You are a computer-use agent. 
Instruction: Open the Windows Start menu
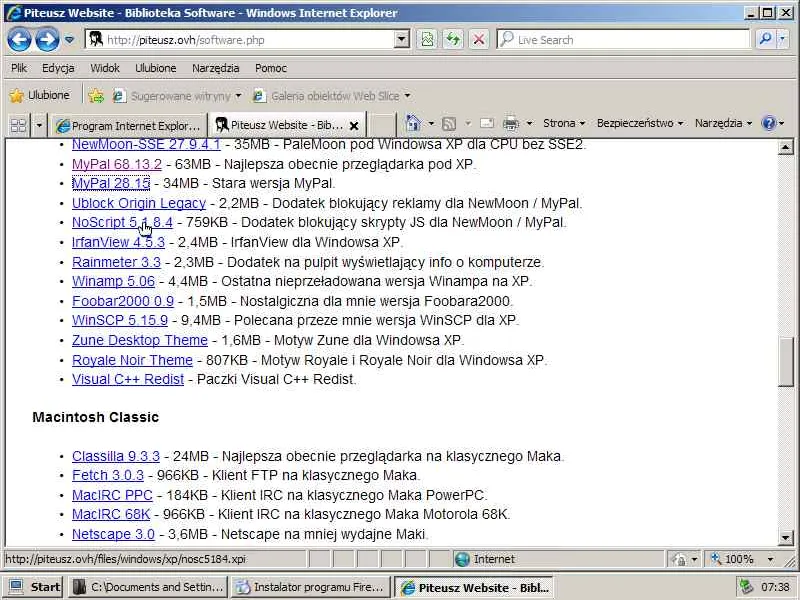(x=34, y=587)
